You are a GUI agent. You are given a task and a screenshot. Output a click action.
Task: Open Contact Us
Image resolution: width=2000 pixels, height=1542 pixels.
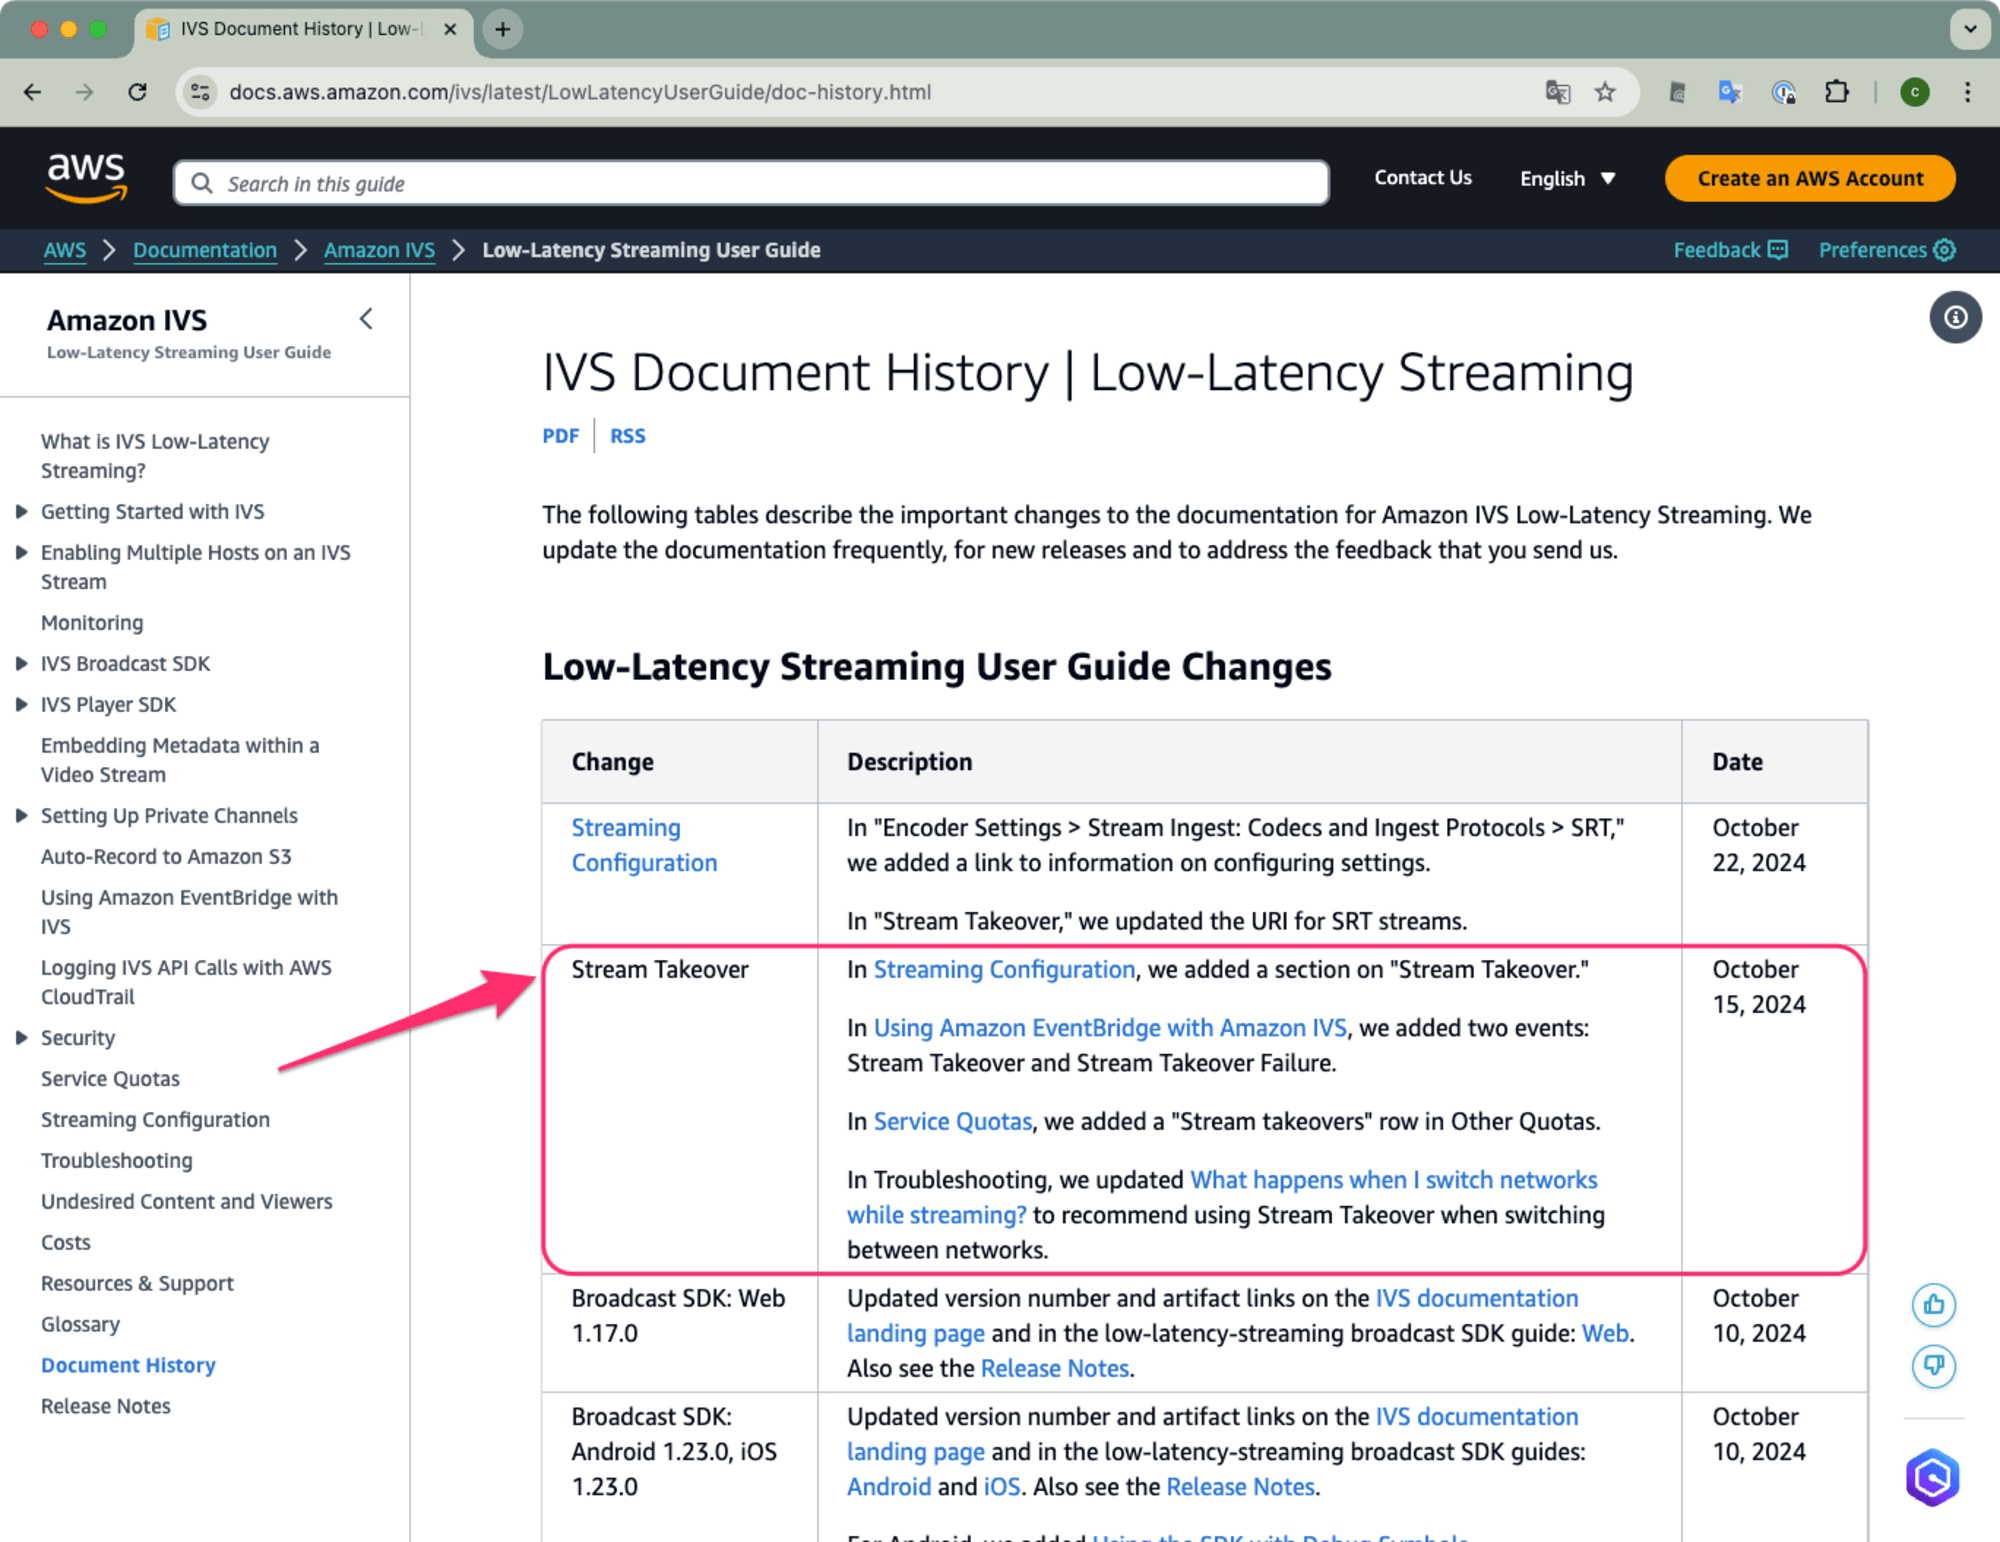click(1423, 178)
